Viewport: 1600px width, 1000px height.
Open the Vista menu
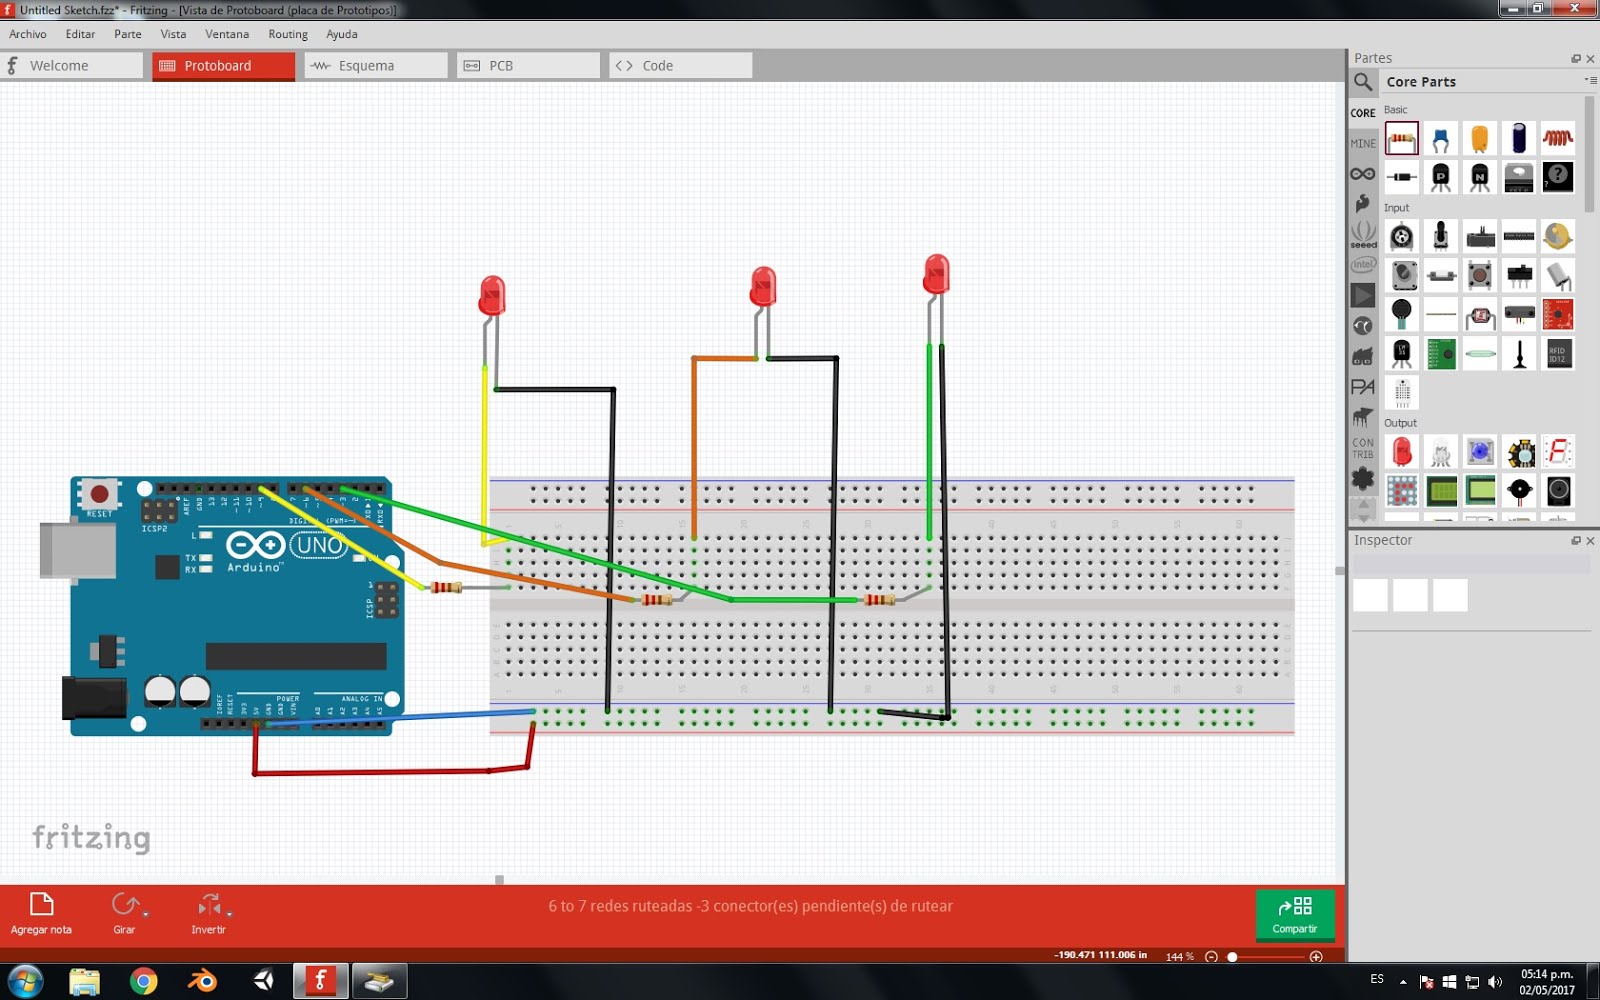coord(173,34)
